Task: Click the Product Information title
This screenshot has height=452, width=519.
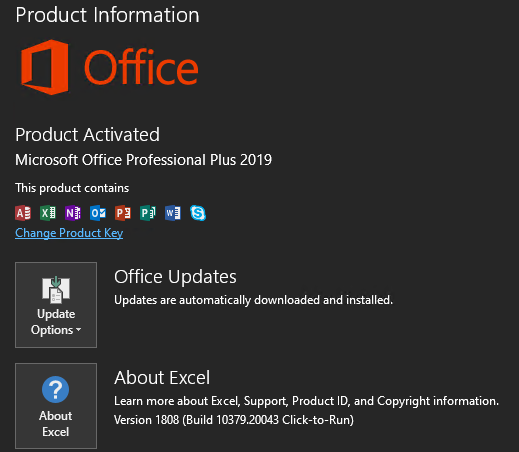Action: coord(107,15)
